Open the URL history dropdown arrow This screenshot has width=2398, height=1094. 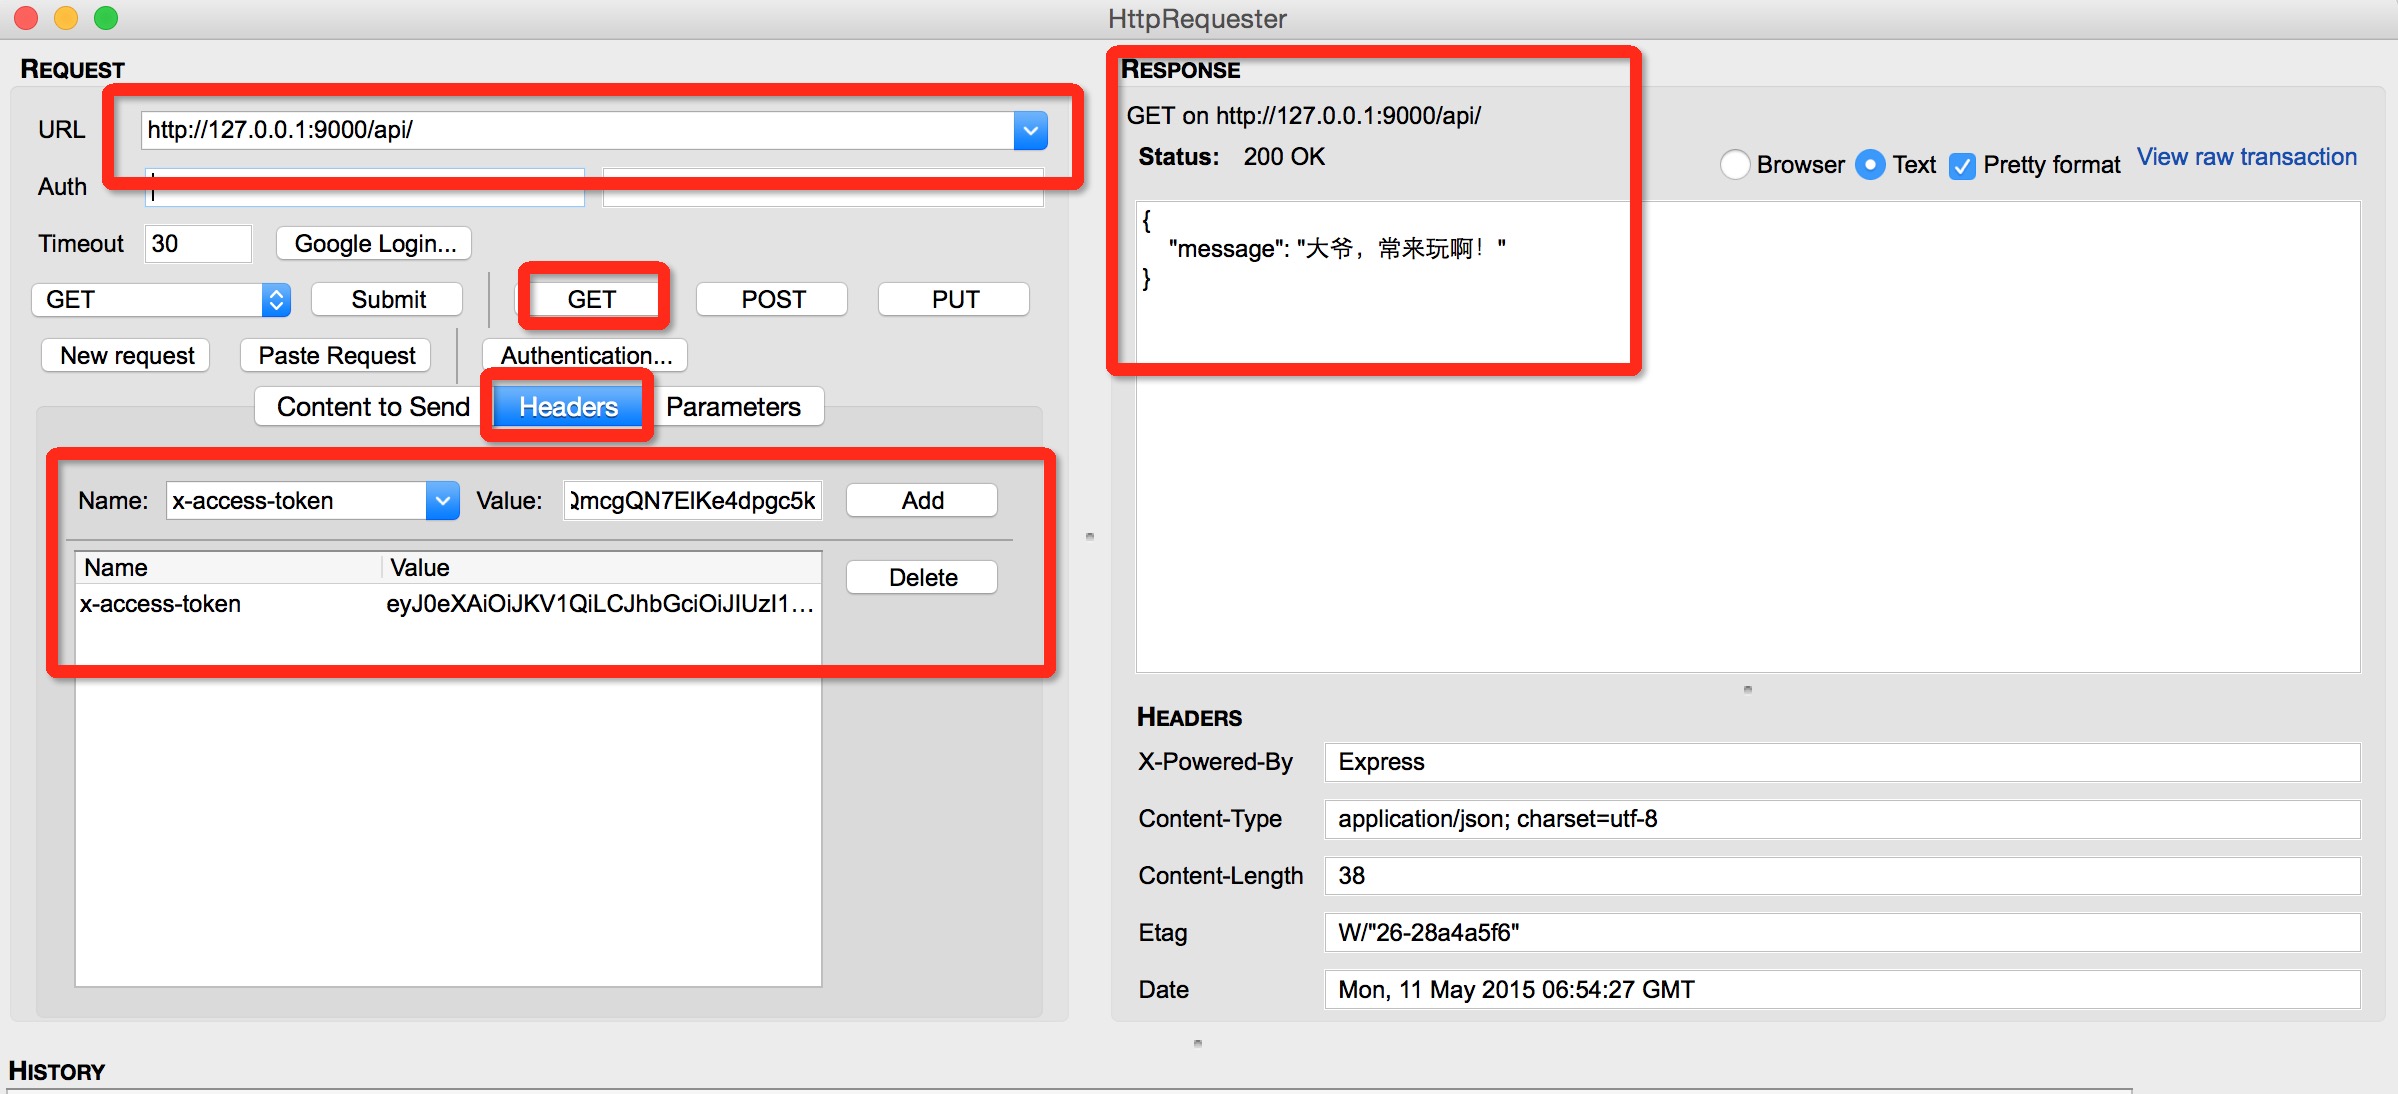pyautogui.click(x=1030, y=130)
